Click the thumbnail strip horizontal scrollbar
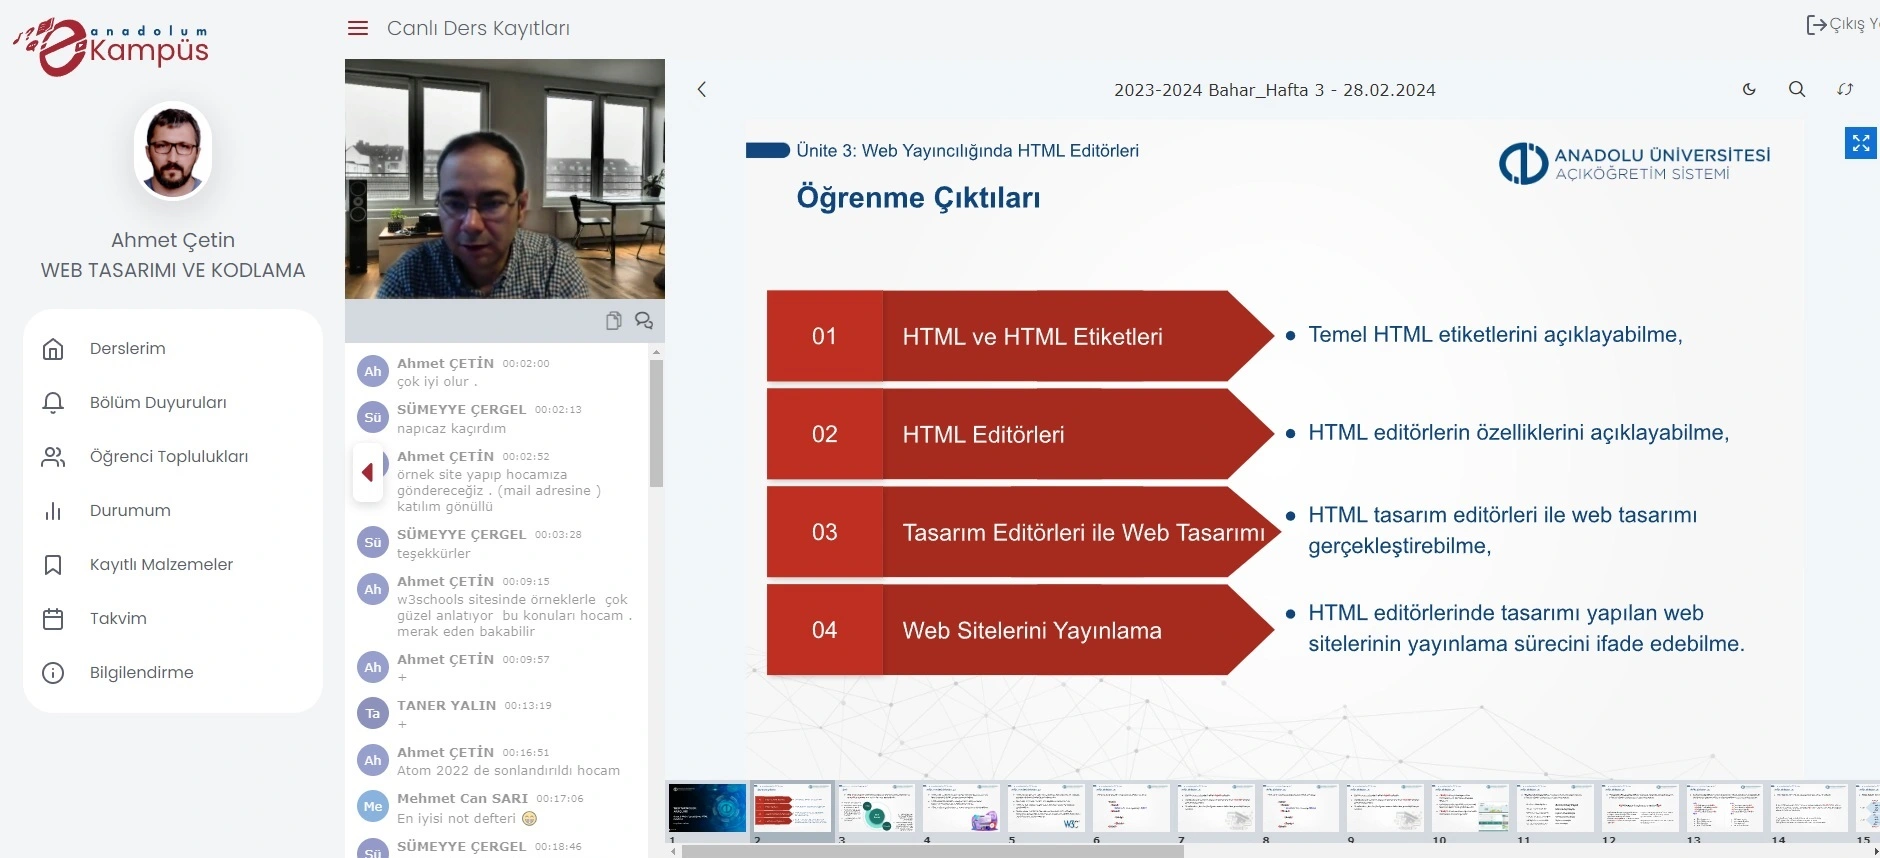1880x858 pixels. pyautogui.click(x=932, y=851)
